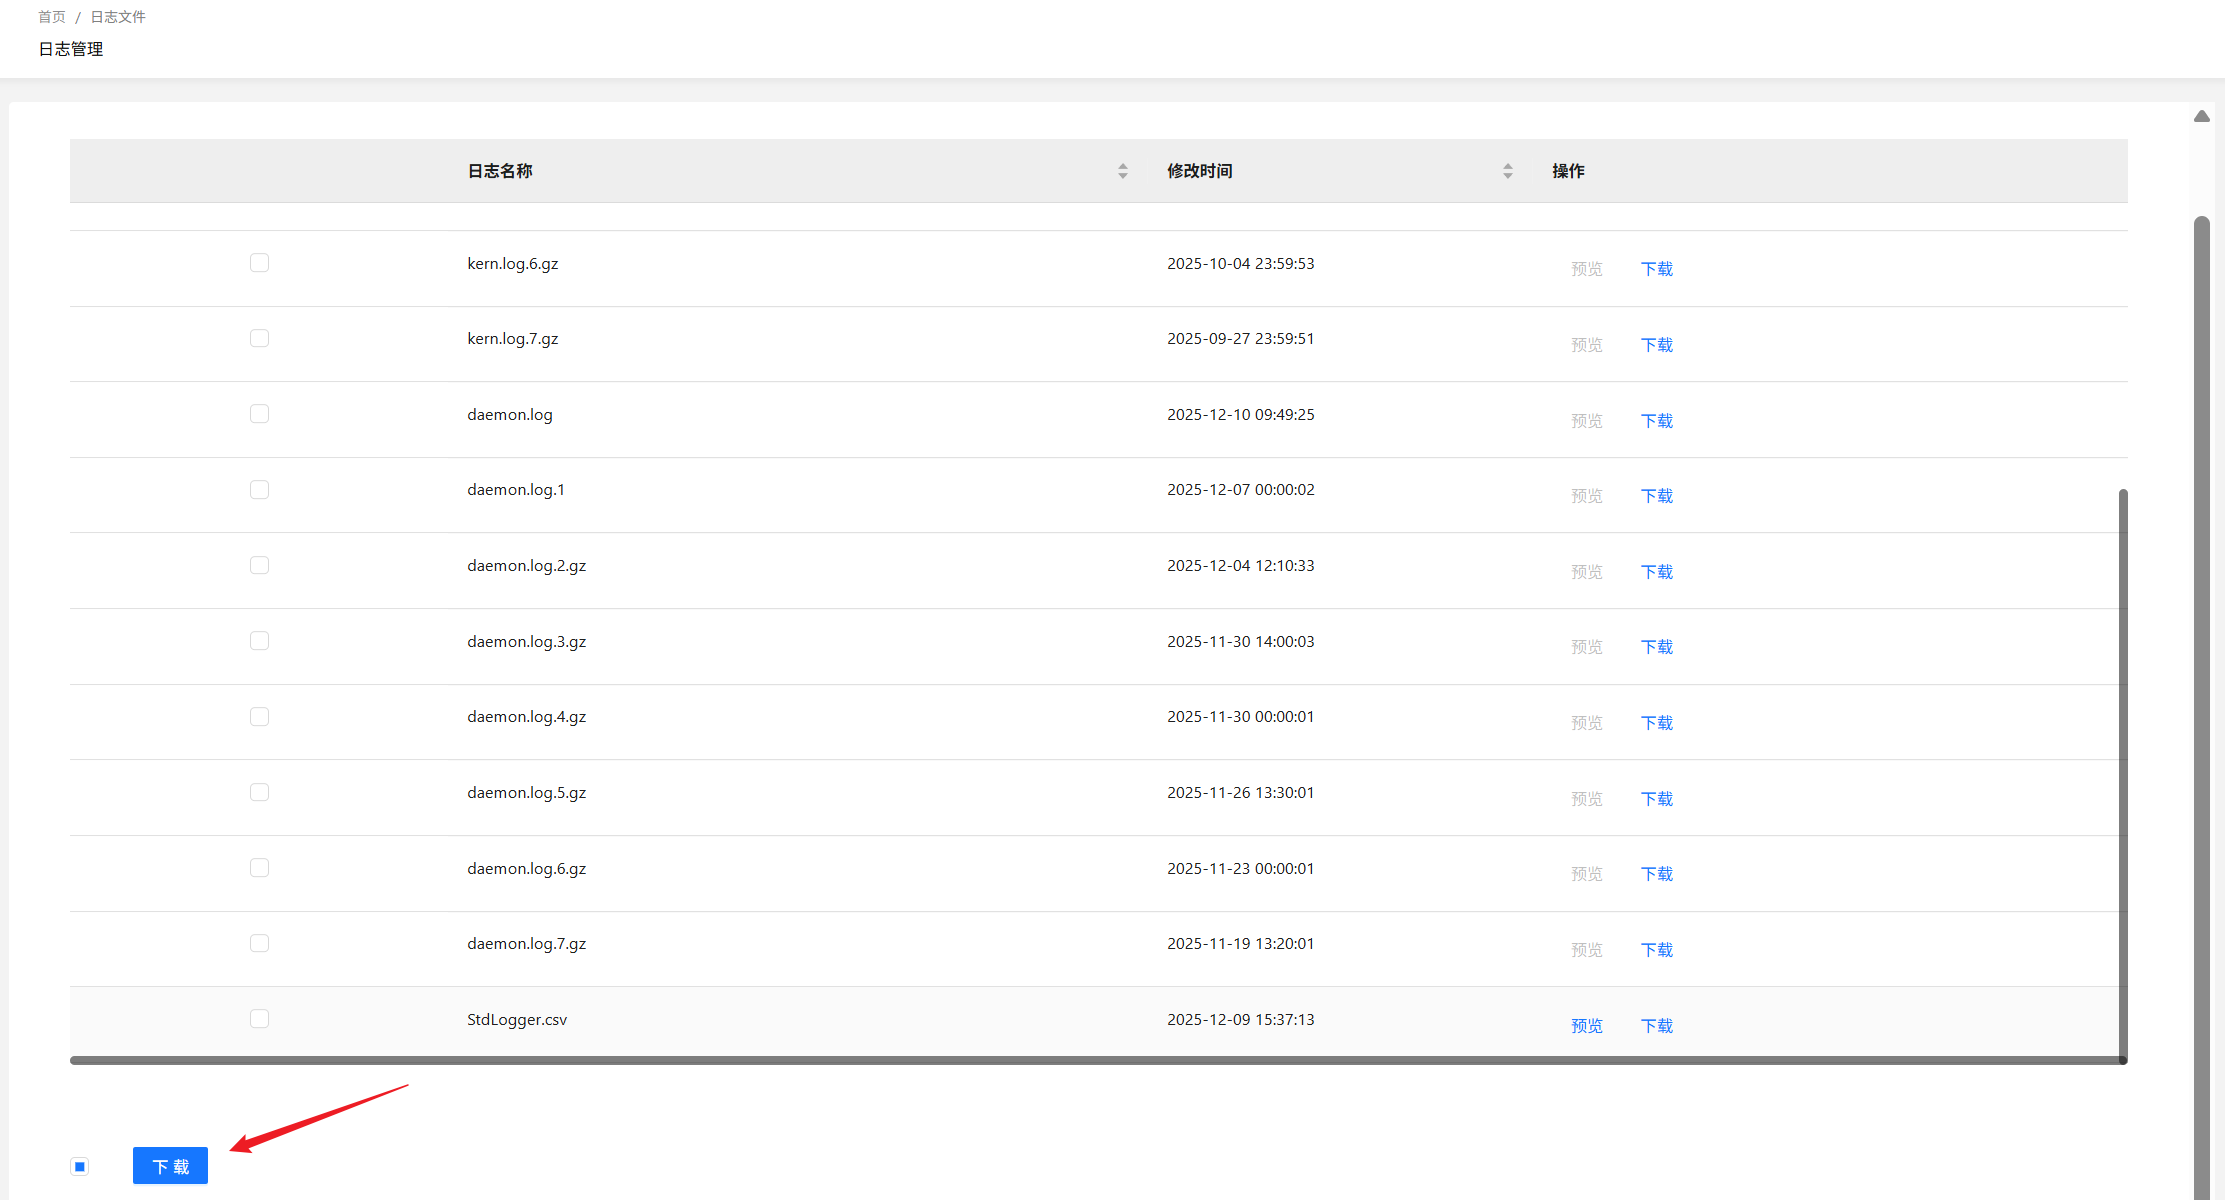This screenshot has height=1200, width=2225.
Task: Download the StdLogger.csv file
Action: [1656, 1026]
